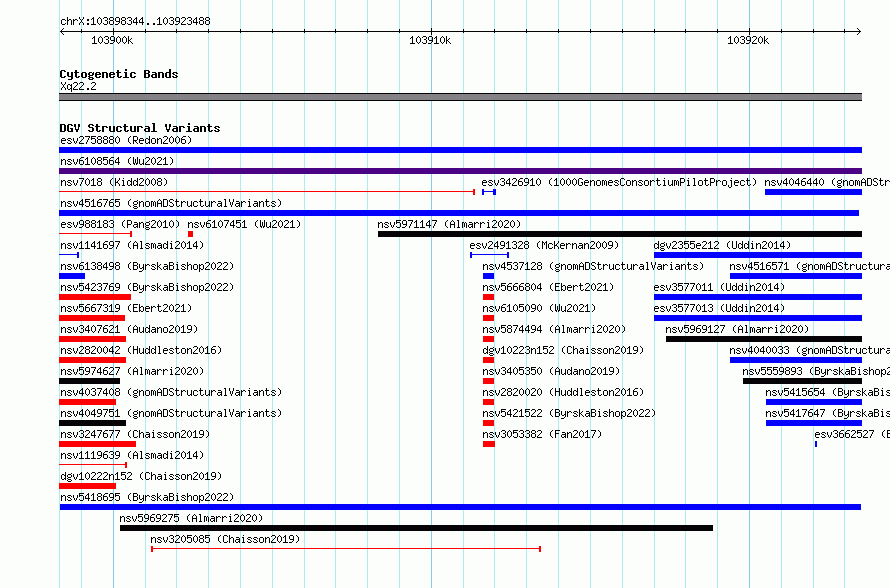Image resolution: width=890 pixels, height=588 pixels.
Task: Click the nsv4040033 gnomAD label
Action: coord(809,350)
